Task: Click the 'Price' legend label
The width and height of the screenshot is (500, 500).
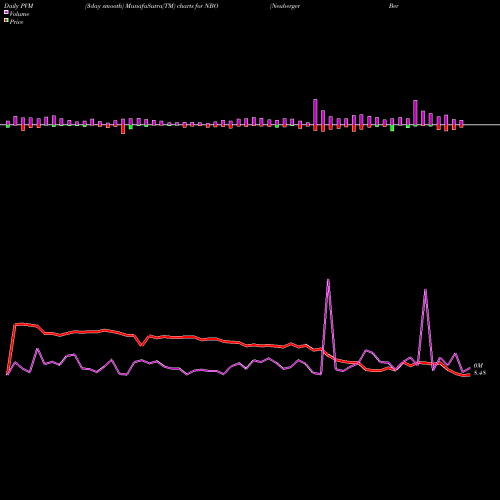Action: pyautogui.click(x=16, y=22)
